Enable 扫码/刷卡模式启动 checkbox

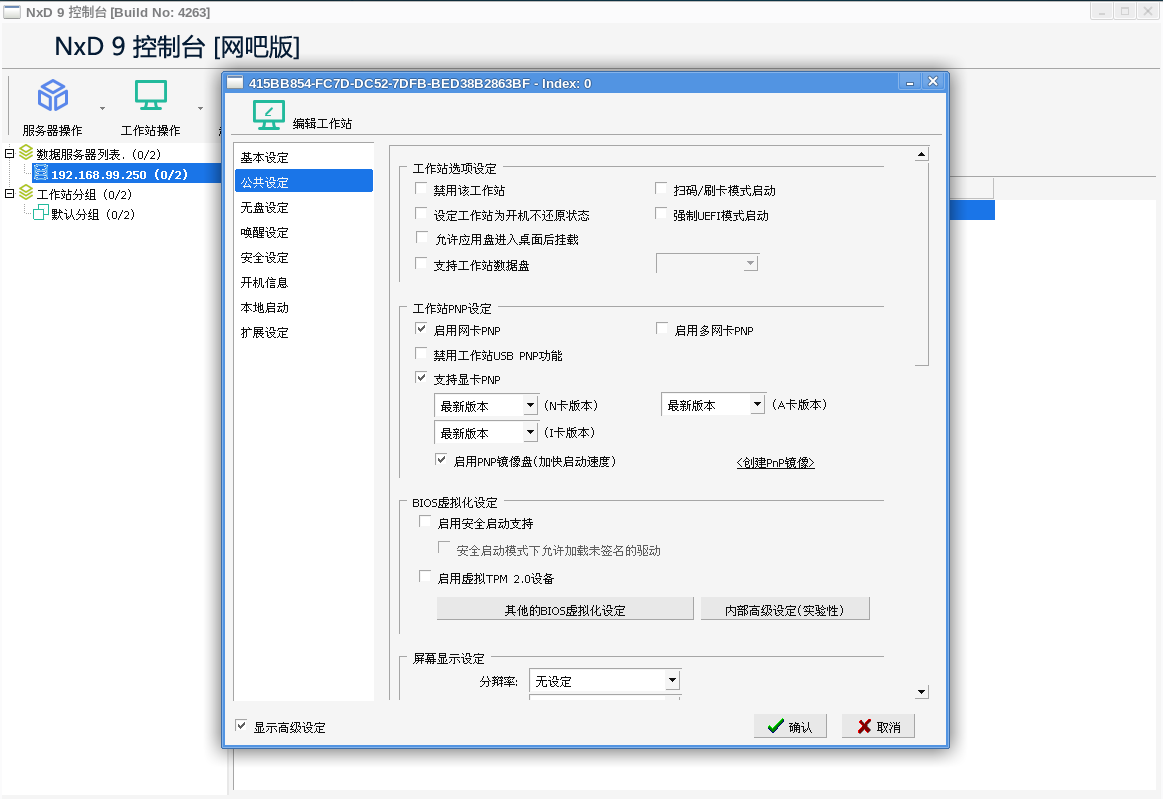tap(661, 189)
